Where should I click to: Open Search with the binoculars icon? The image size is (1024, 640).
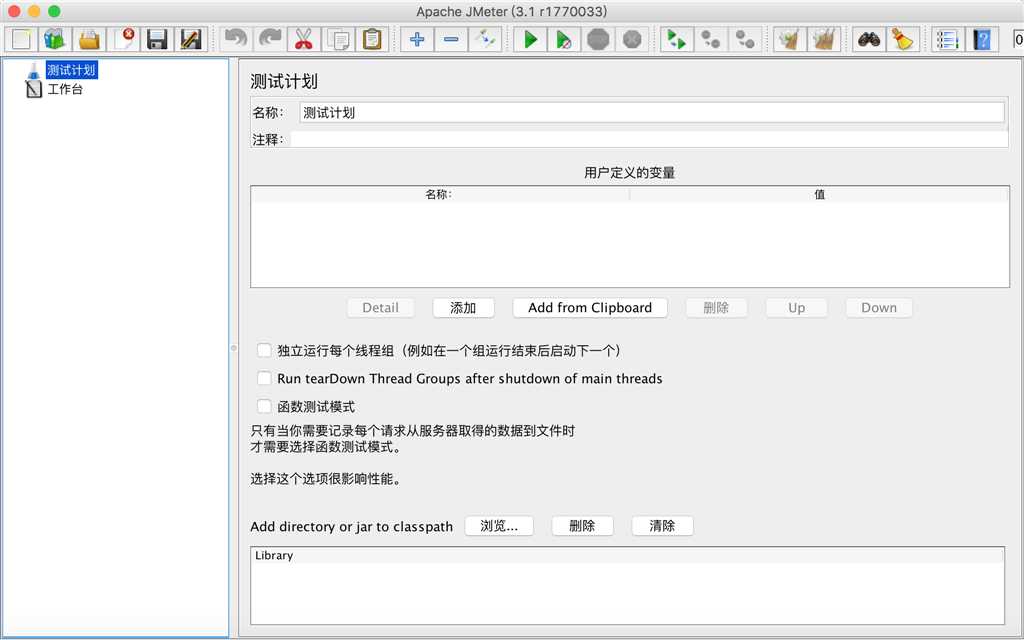click(869, 39)
